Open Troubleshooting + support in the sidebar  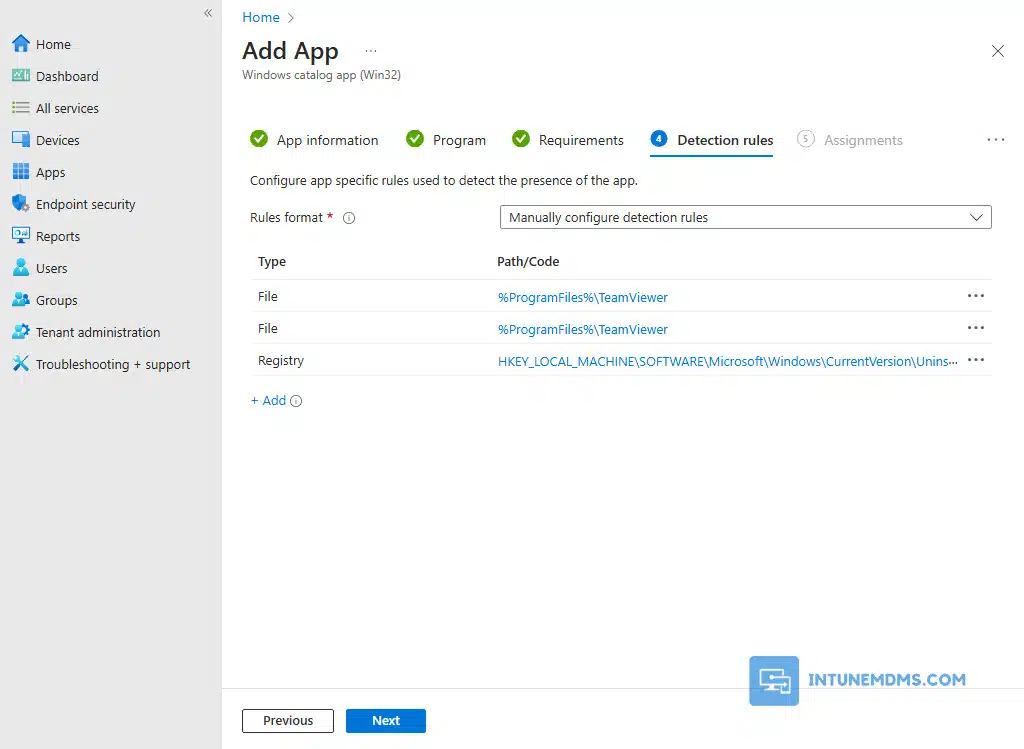[113, 364]
